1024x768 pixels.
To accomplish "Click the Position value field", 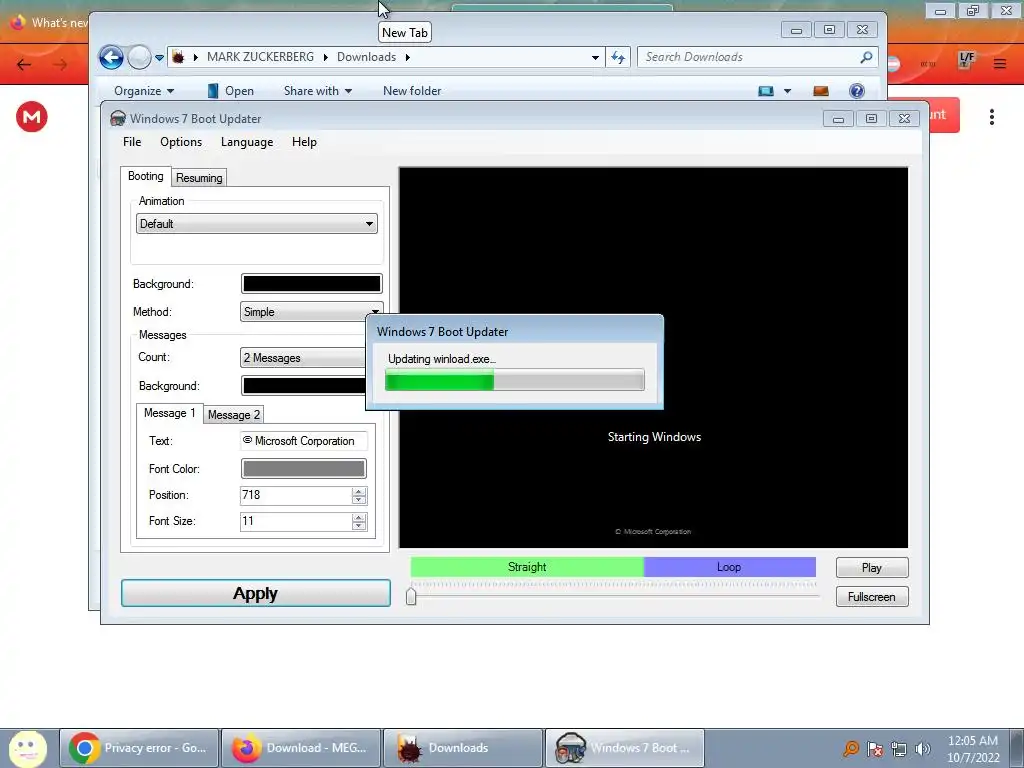I will coord(296,495).
